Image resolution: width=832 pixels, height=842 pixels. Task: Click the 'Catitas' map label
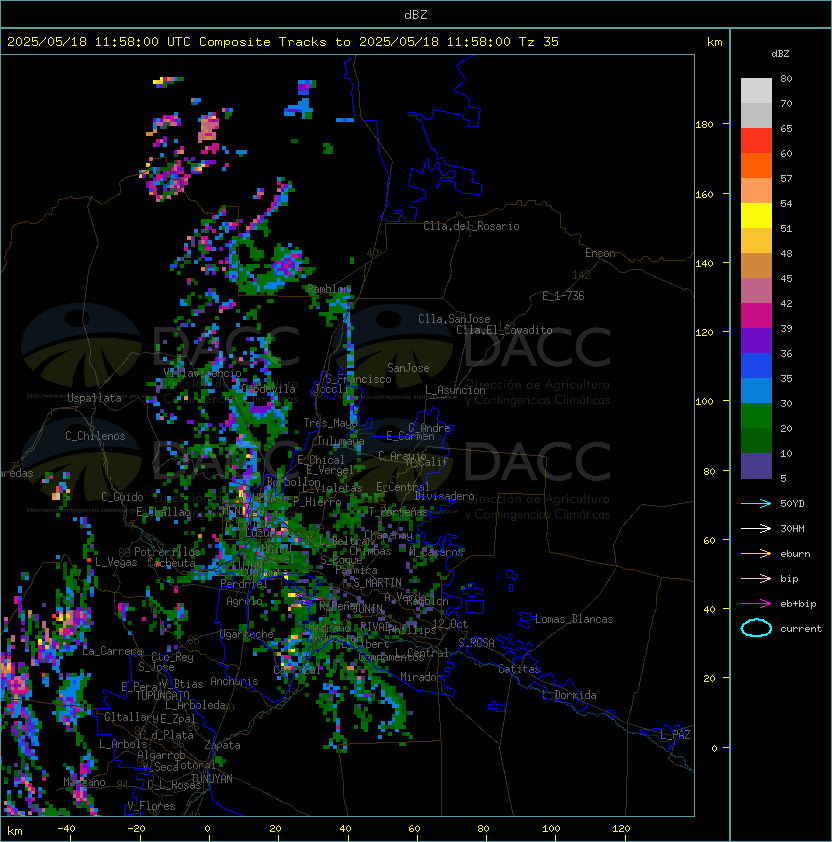click(x=519, y=669)
